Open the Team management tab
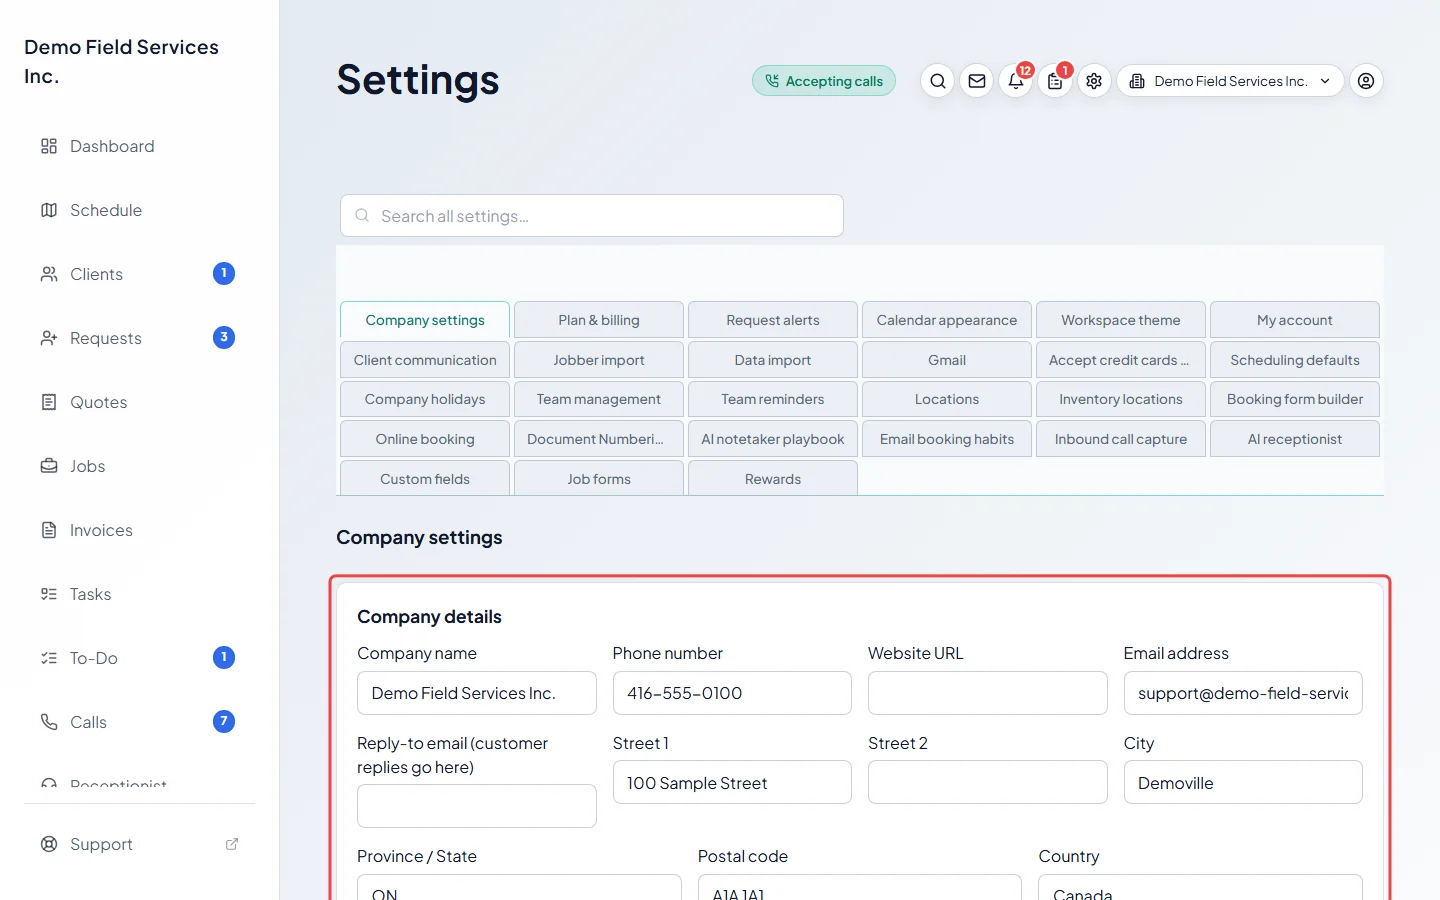 (x=599, y=399)
